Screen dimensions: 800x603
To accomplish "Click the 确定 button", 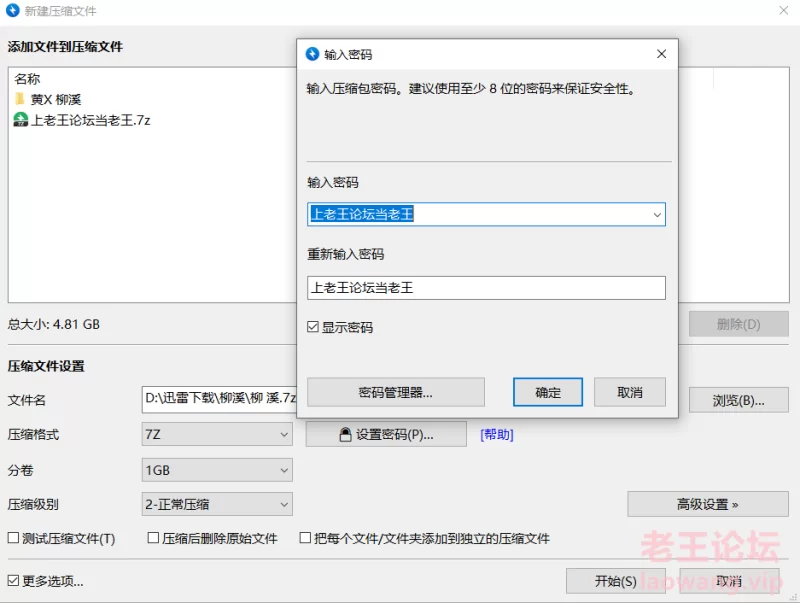I will pyautogui.click(x=547, y=392).
